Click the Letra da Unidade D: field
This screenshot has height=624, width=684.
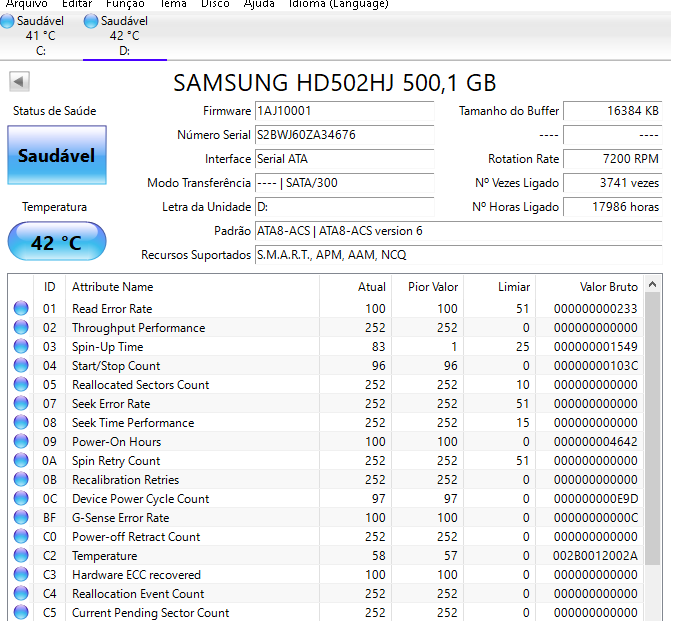pos(344,207)
